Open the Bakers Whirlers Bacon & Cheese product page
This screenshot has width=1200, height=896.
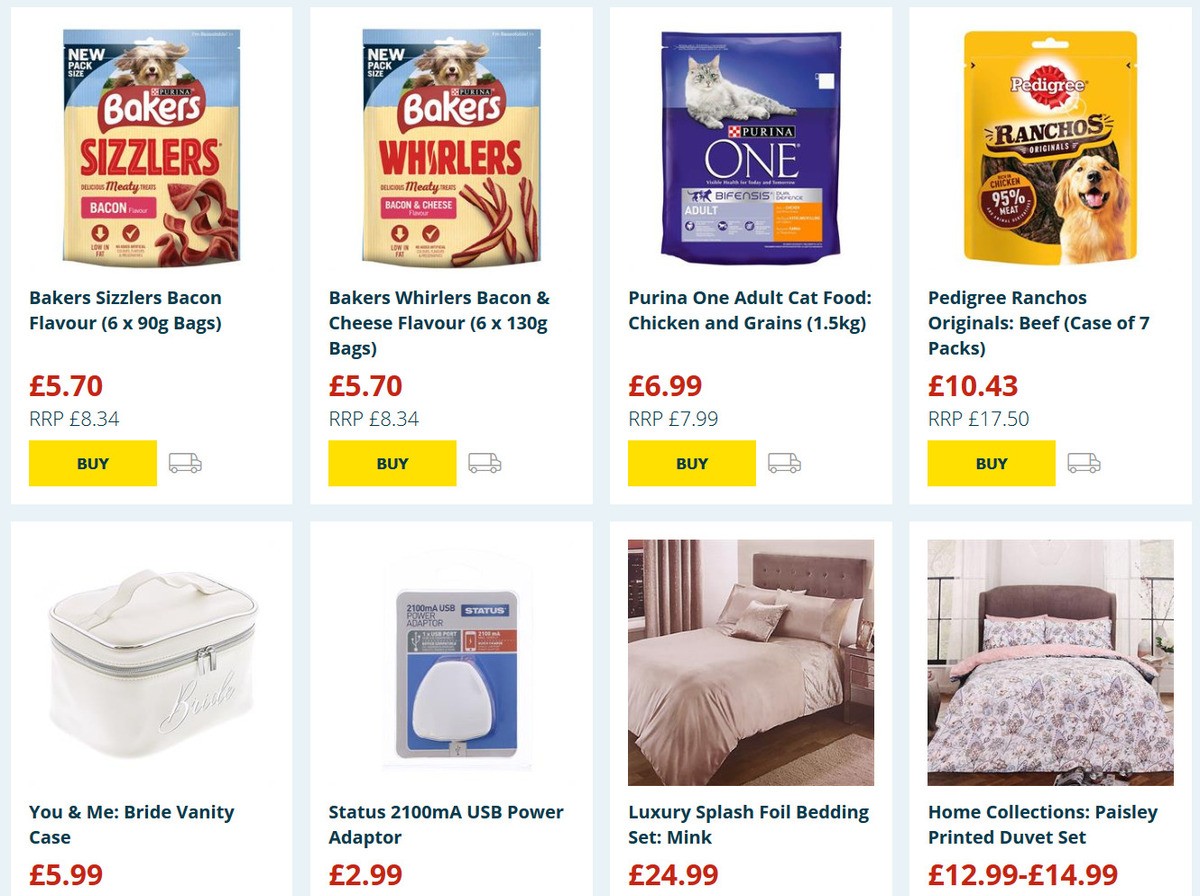point(436,322)
